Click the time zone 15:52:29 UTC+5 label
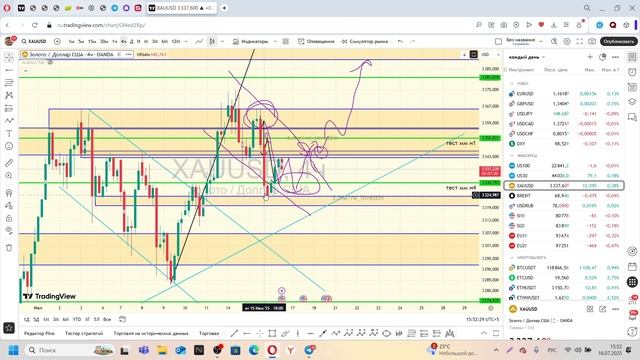This screenshot has height=360, width=640. click(483, 319)
